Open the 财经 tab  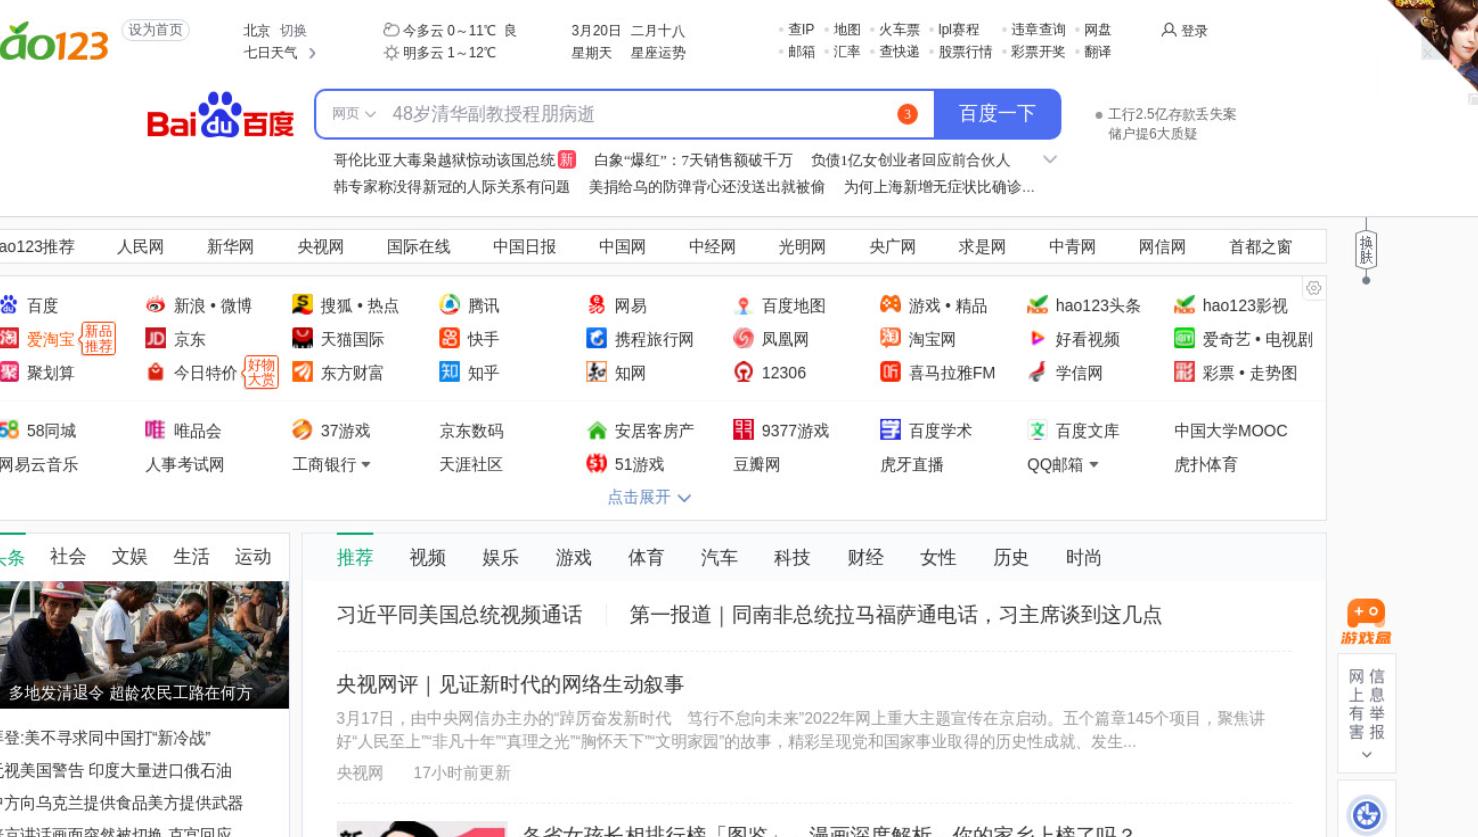(865, 557)
